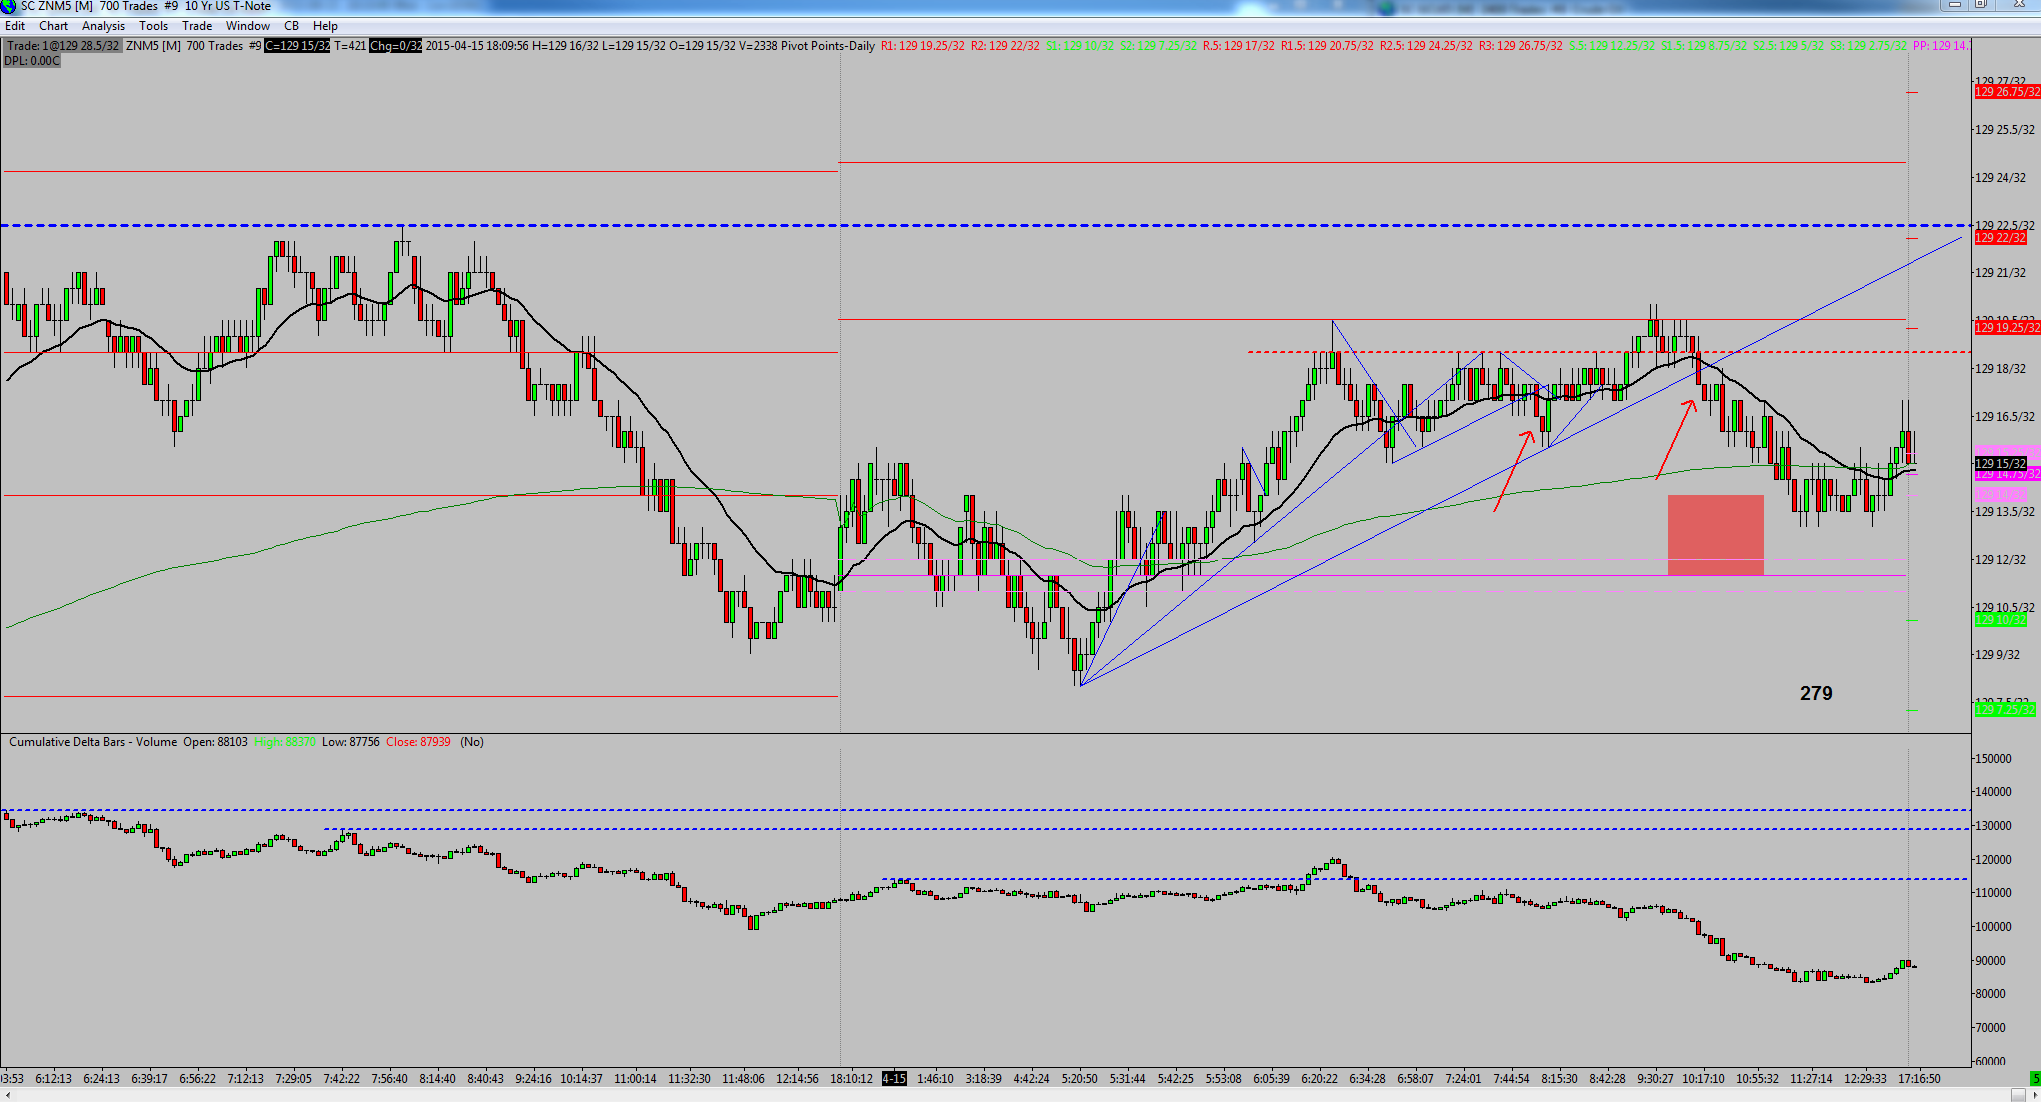This screenshot has width=2041, height=1102.
Task: Click the 'Chg=0/32' change value
Action: click(396, 46)
